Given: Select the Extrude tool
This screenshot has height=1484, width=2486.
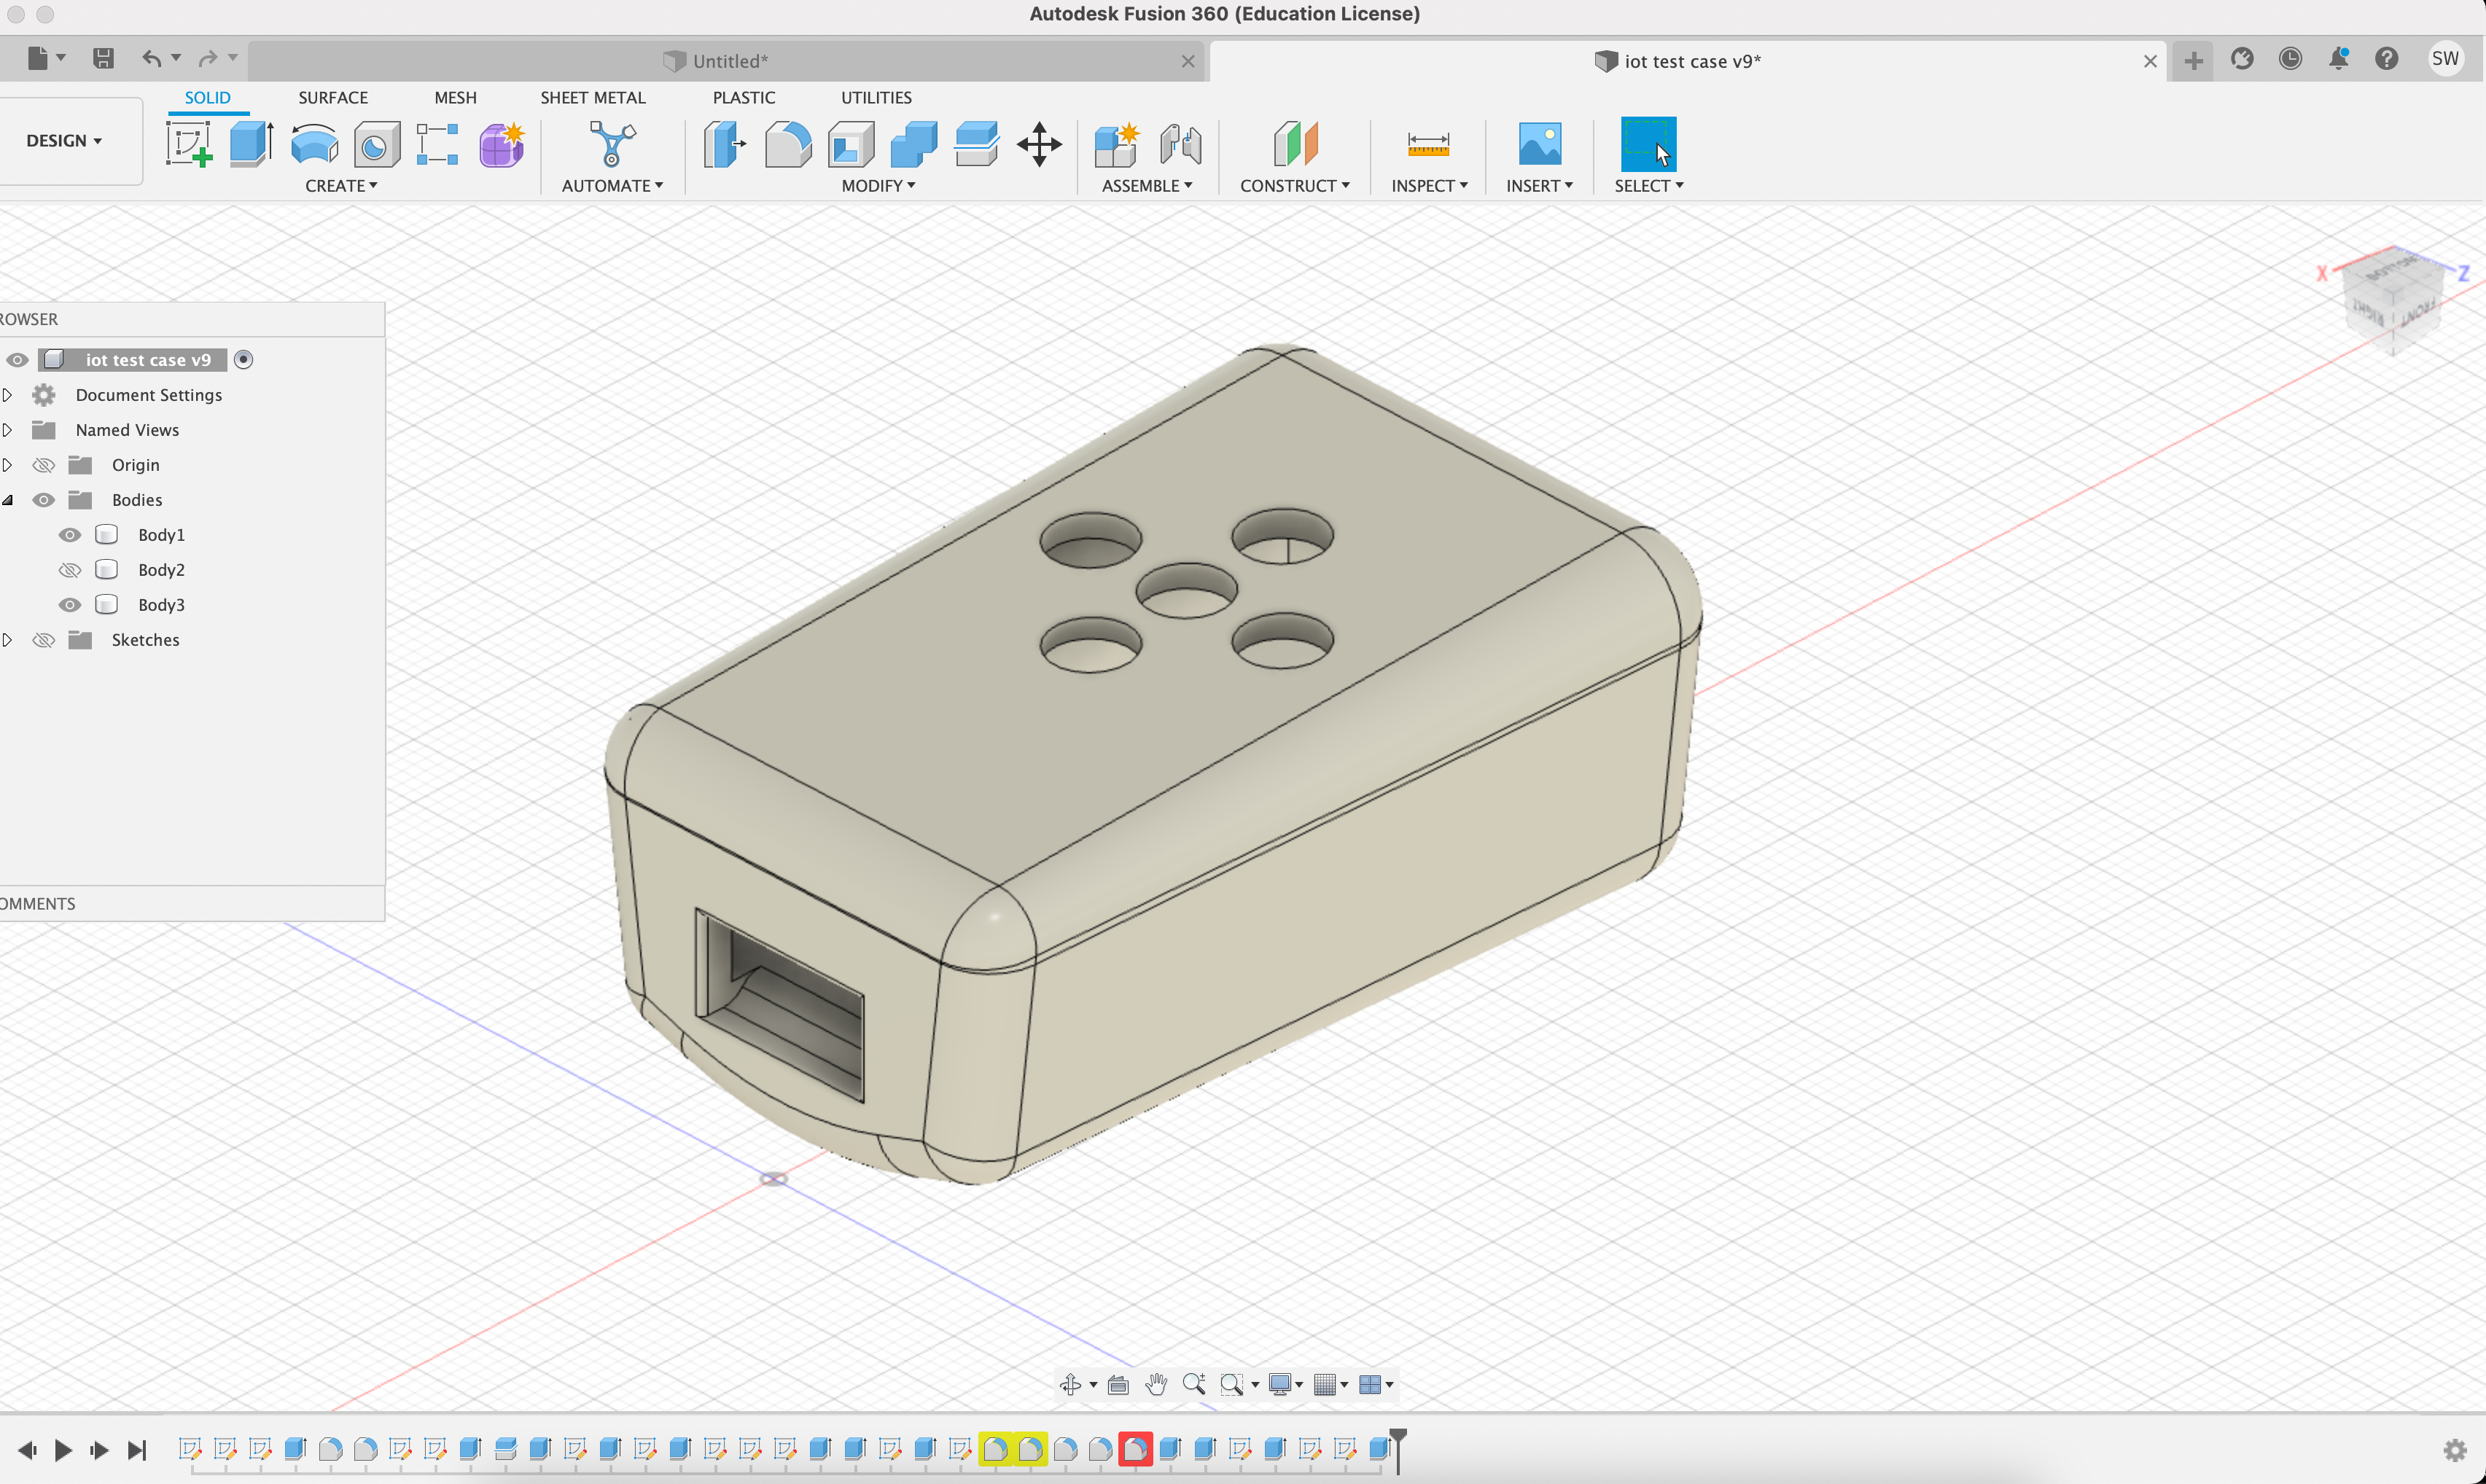Looking at the screenshot, I should coord(251,144).
